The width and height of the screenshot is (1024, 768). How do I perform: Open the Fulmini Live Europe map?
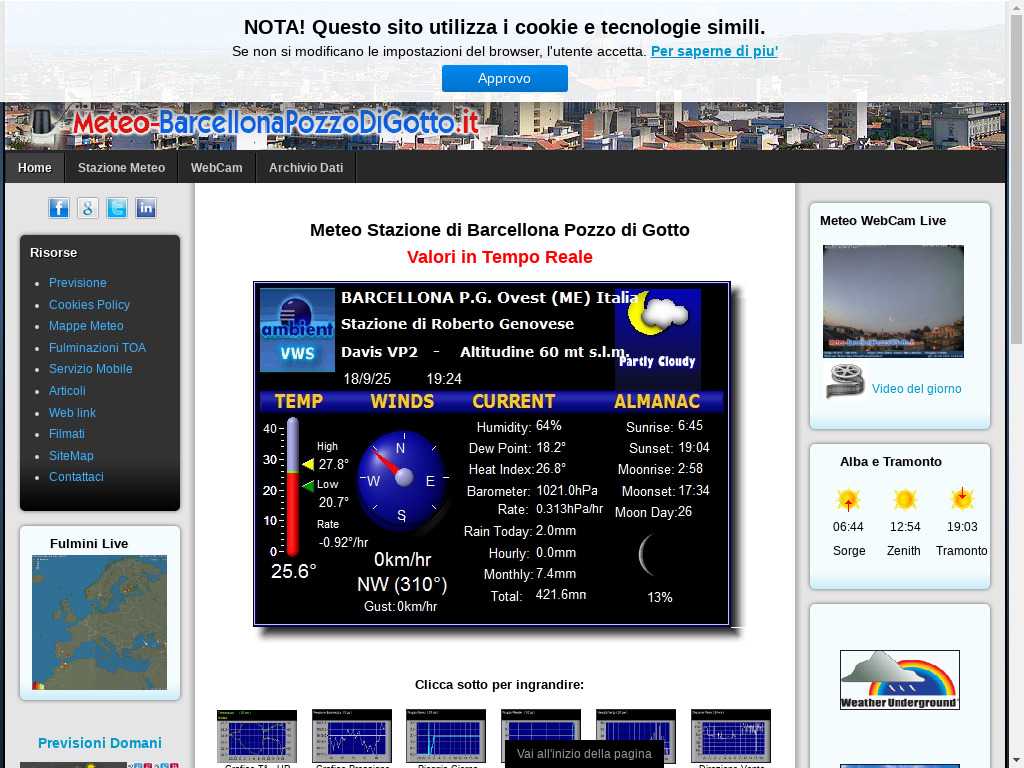99,622
